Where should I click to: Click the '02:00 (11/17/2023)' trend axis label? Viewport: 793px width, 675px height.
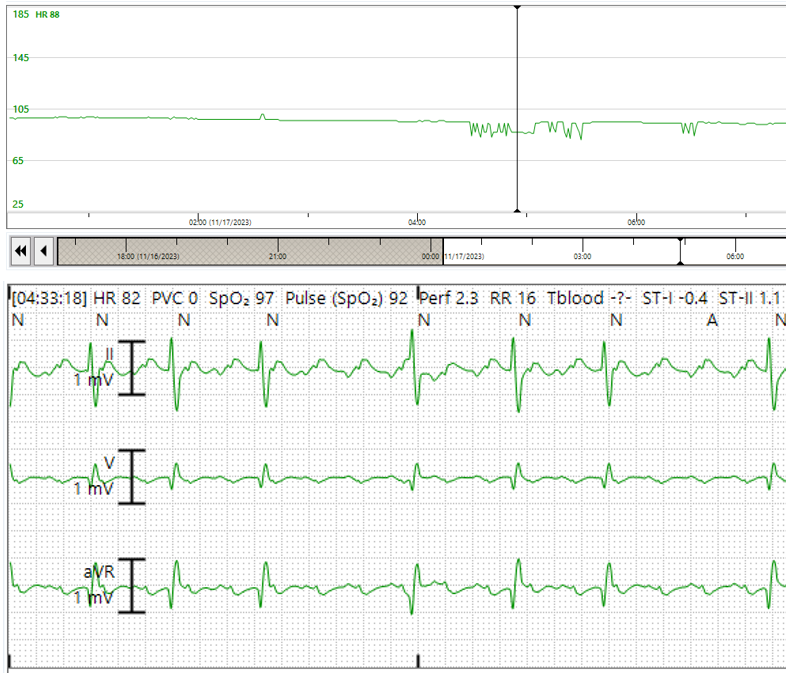(x=220, y=222)
